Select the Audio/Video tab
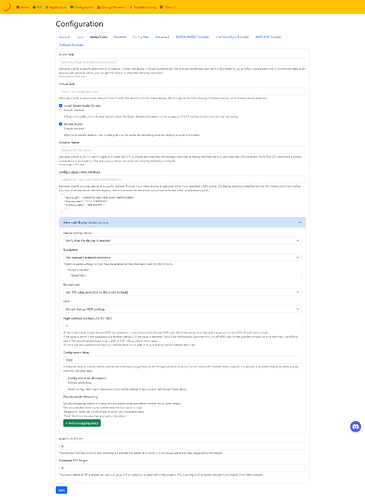365x500 pixels. coord(99,37)
